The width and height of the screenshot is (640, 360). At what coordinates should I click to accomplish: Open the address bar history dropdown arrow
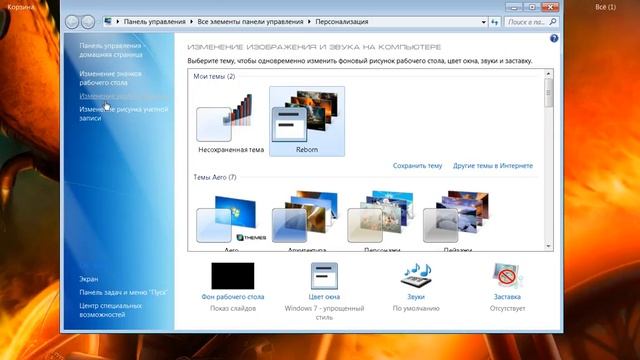tap(484, 22)
